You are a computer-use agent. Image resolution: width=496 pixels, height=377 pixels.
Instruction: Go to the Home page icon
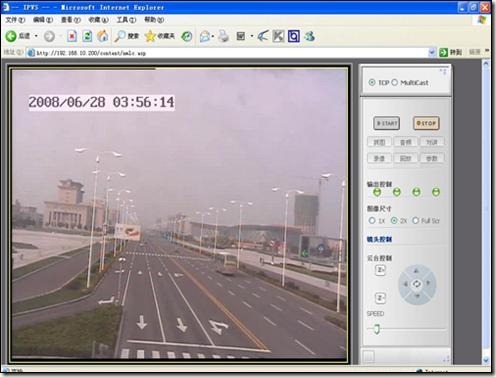103,36
